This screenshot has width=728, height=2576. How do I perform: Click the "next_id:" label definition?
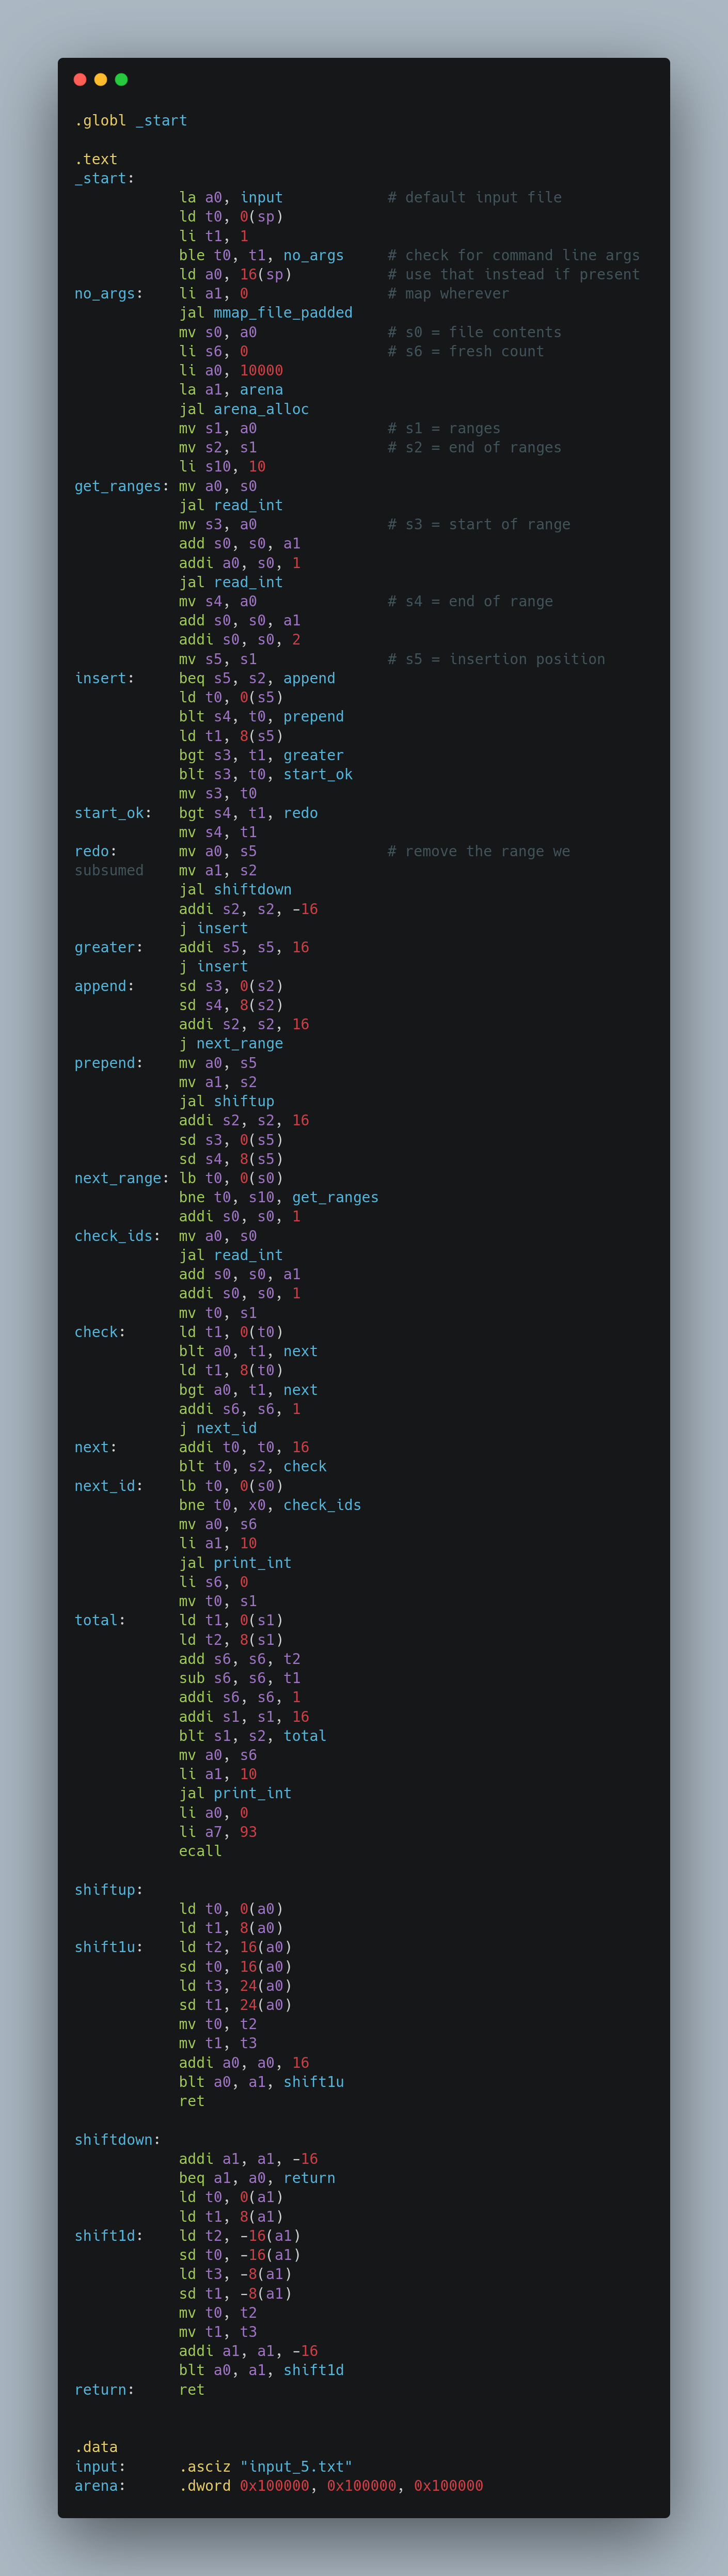tap(109, 1486)
